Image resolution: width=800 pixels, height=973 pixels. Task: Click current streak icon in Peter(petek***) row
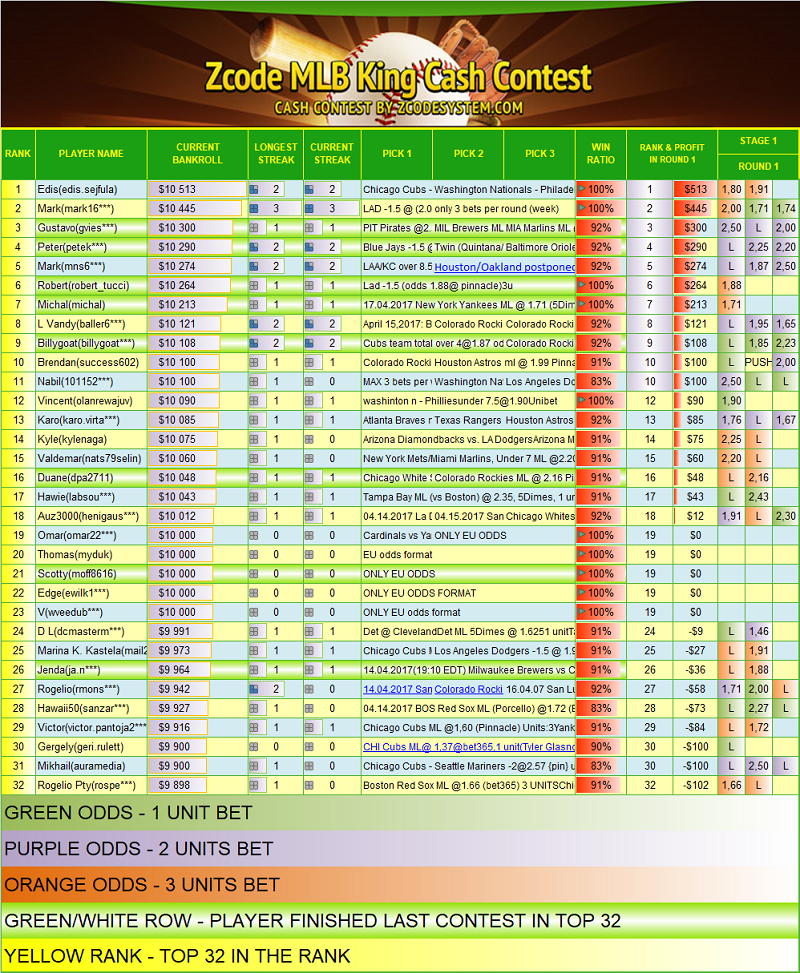[309, 247]
